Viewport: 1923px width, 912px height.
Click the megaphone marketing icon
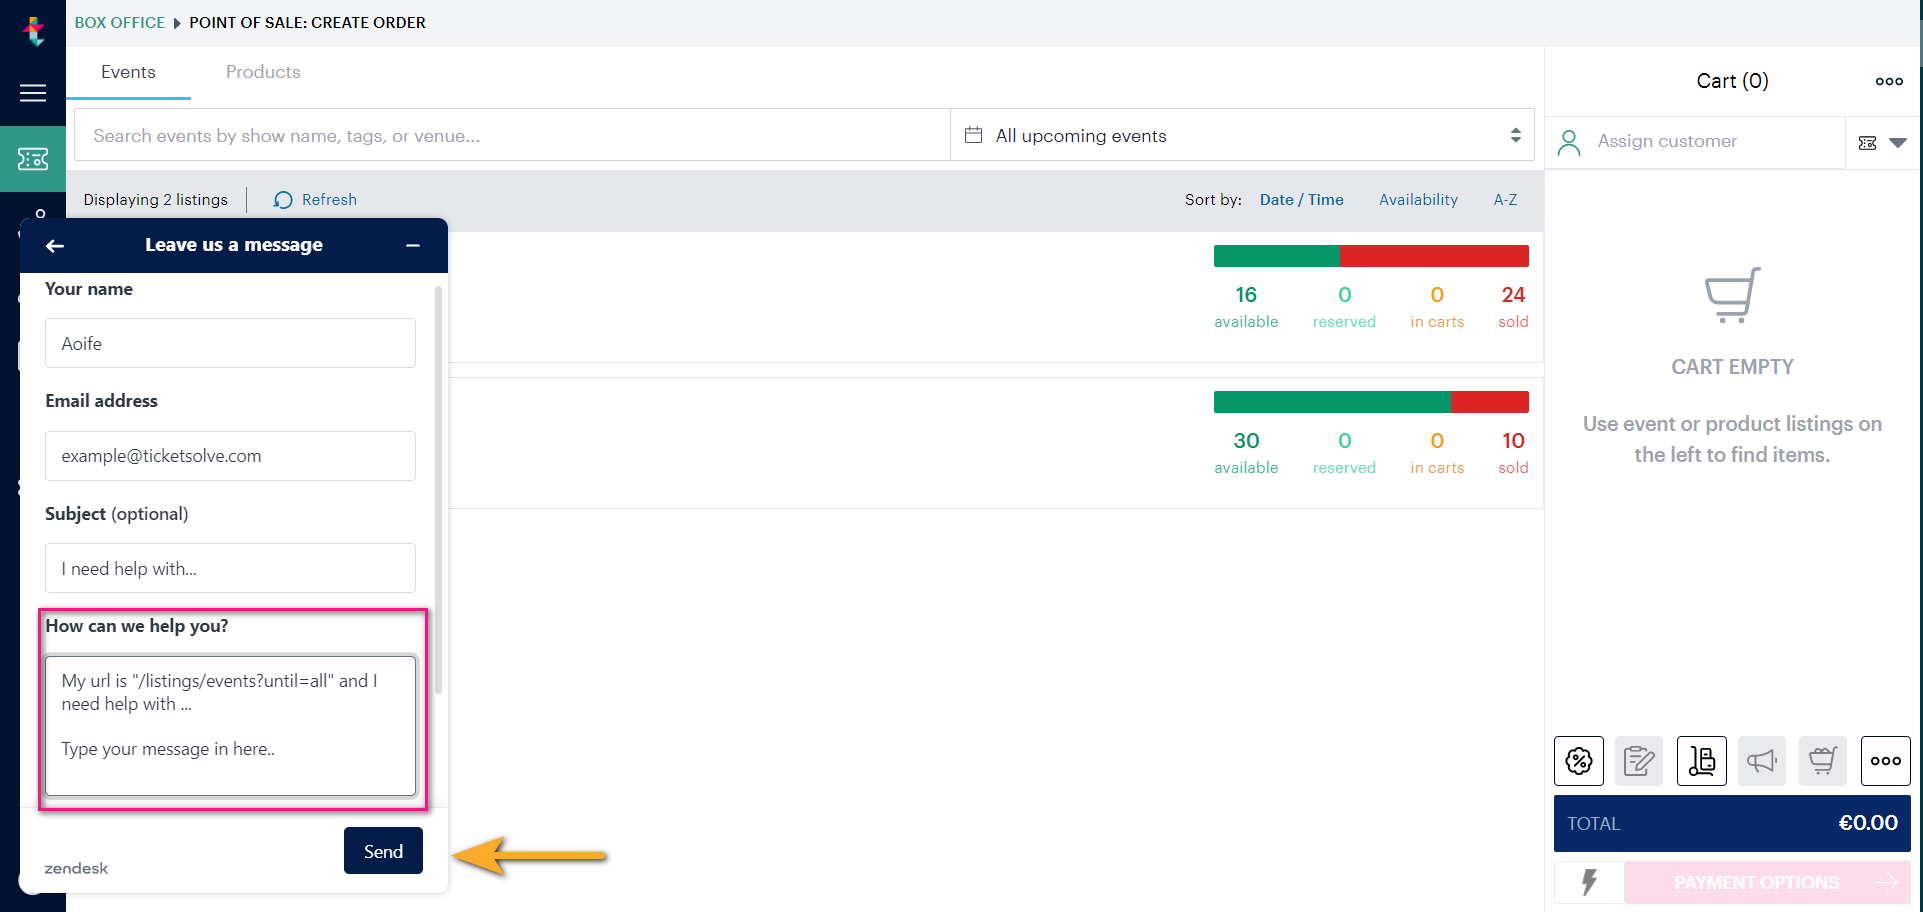(x=1762, y=761)
